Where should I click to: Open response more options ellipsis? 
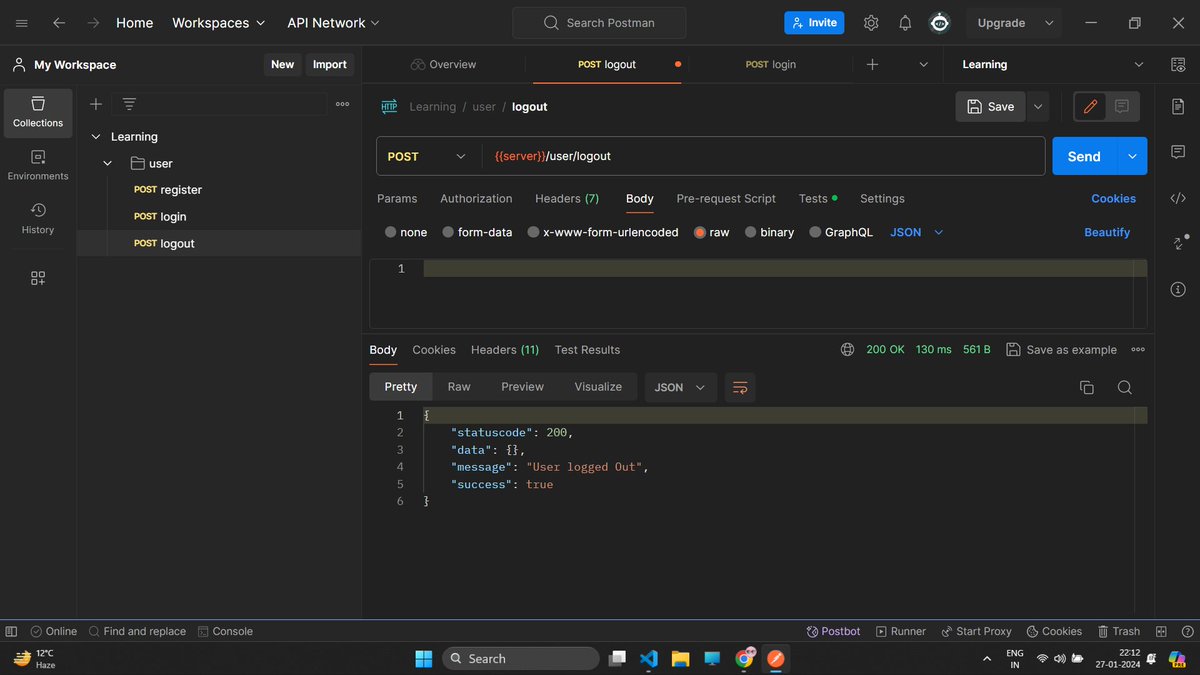(1138, 350)
